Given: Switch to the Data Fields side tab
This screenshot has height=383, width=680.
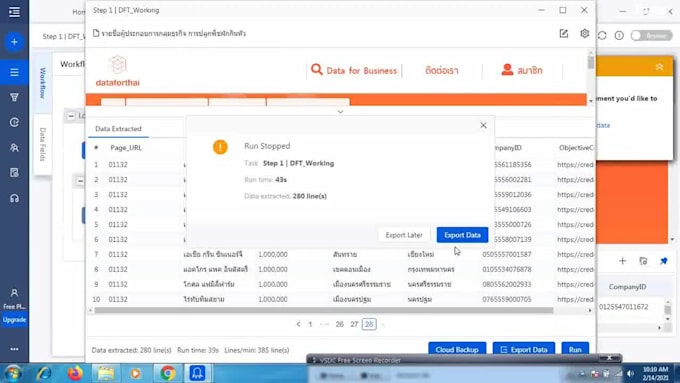Looking at the screenshot, I should (x=42, y=144).
